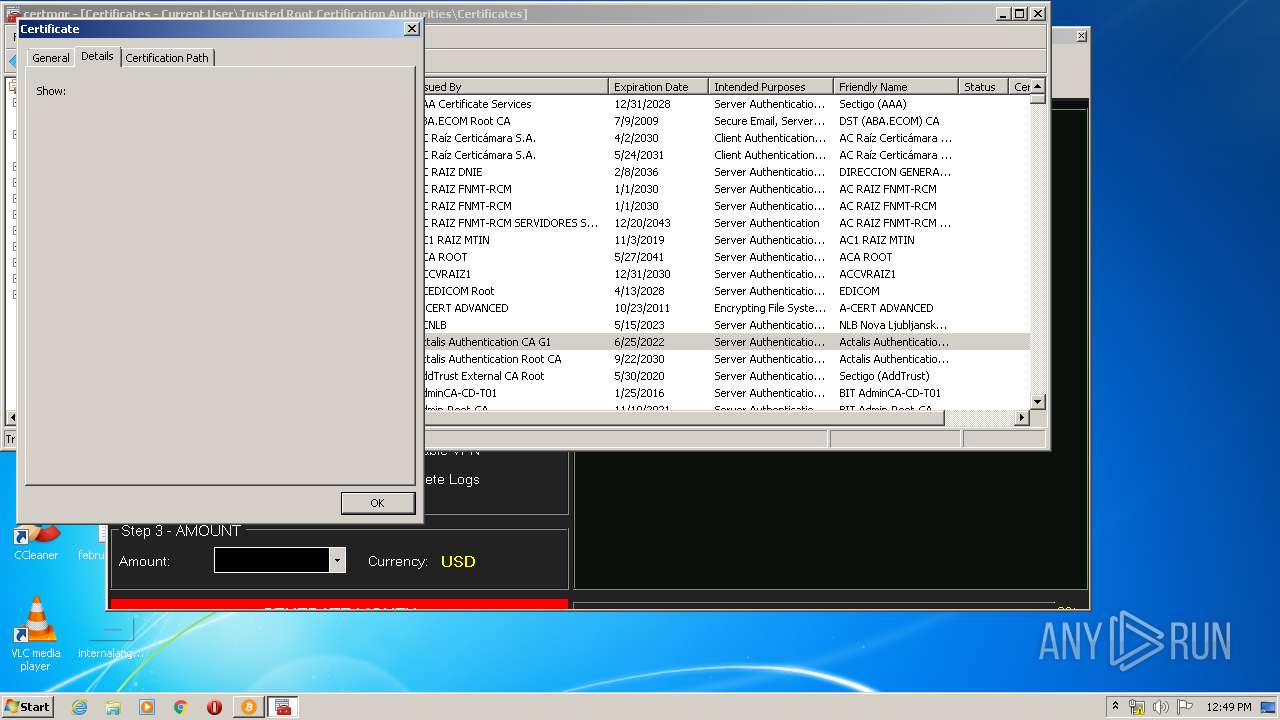
Task: Open Windows Media Player from taskbar
Action: tap(147, 707)
